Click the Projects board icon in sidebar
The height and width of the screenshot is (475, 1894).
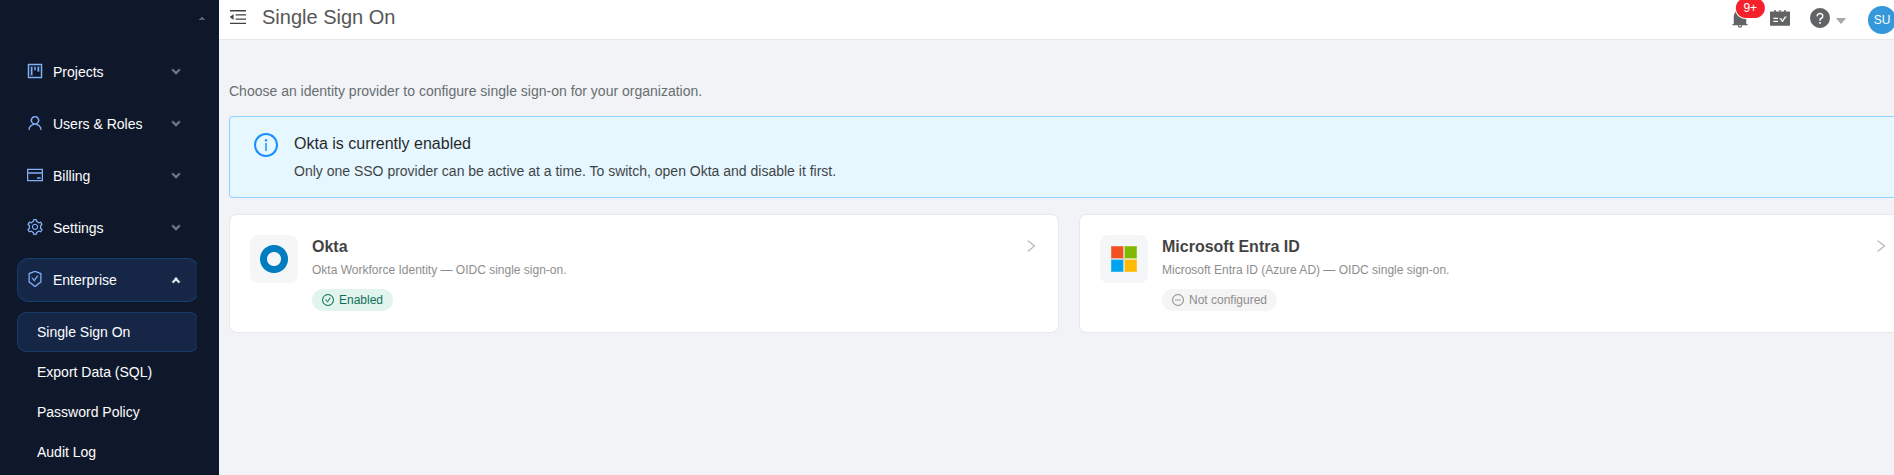(35, 71)
